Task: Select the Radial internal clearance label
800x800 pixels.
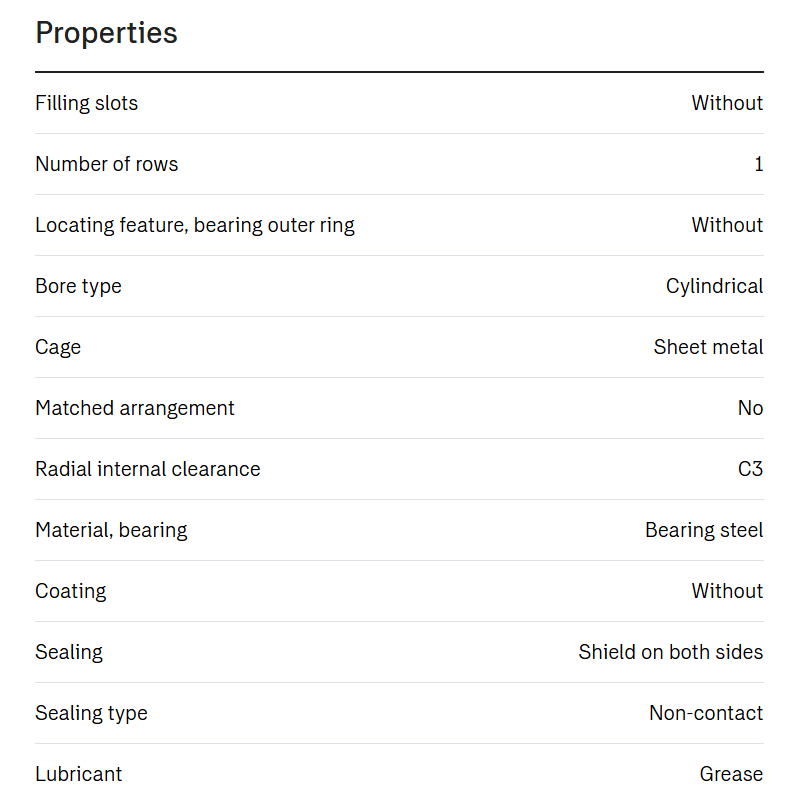Action: [148, 469]
